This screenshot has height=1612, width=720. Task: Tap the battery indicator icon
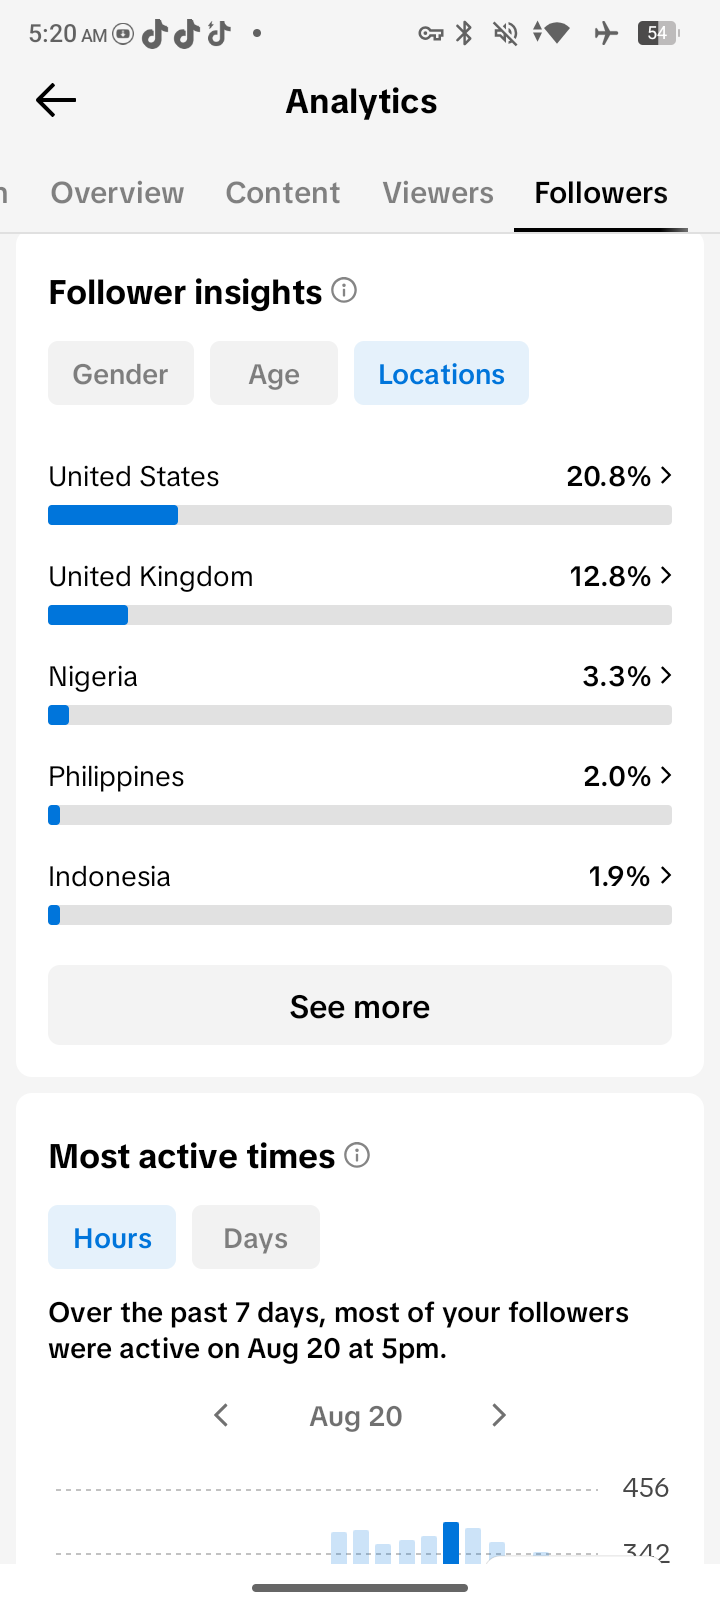tap(658, 33)
